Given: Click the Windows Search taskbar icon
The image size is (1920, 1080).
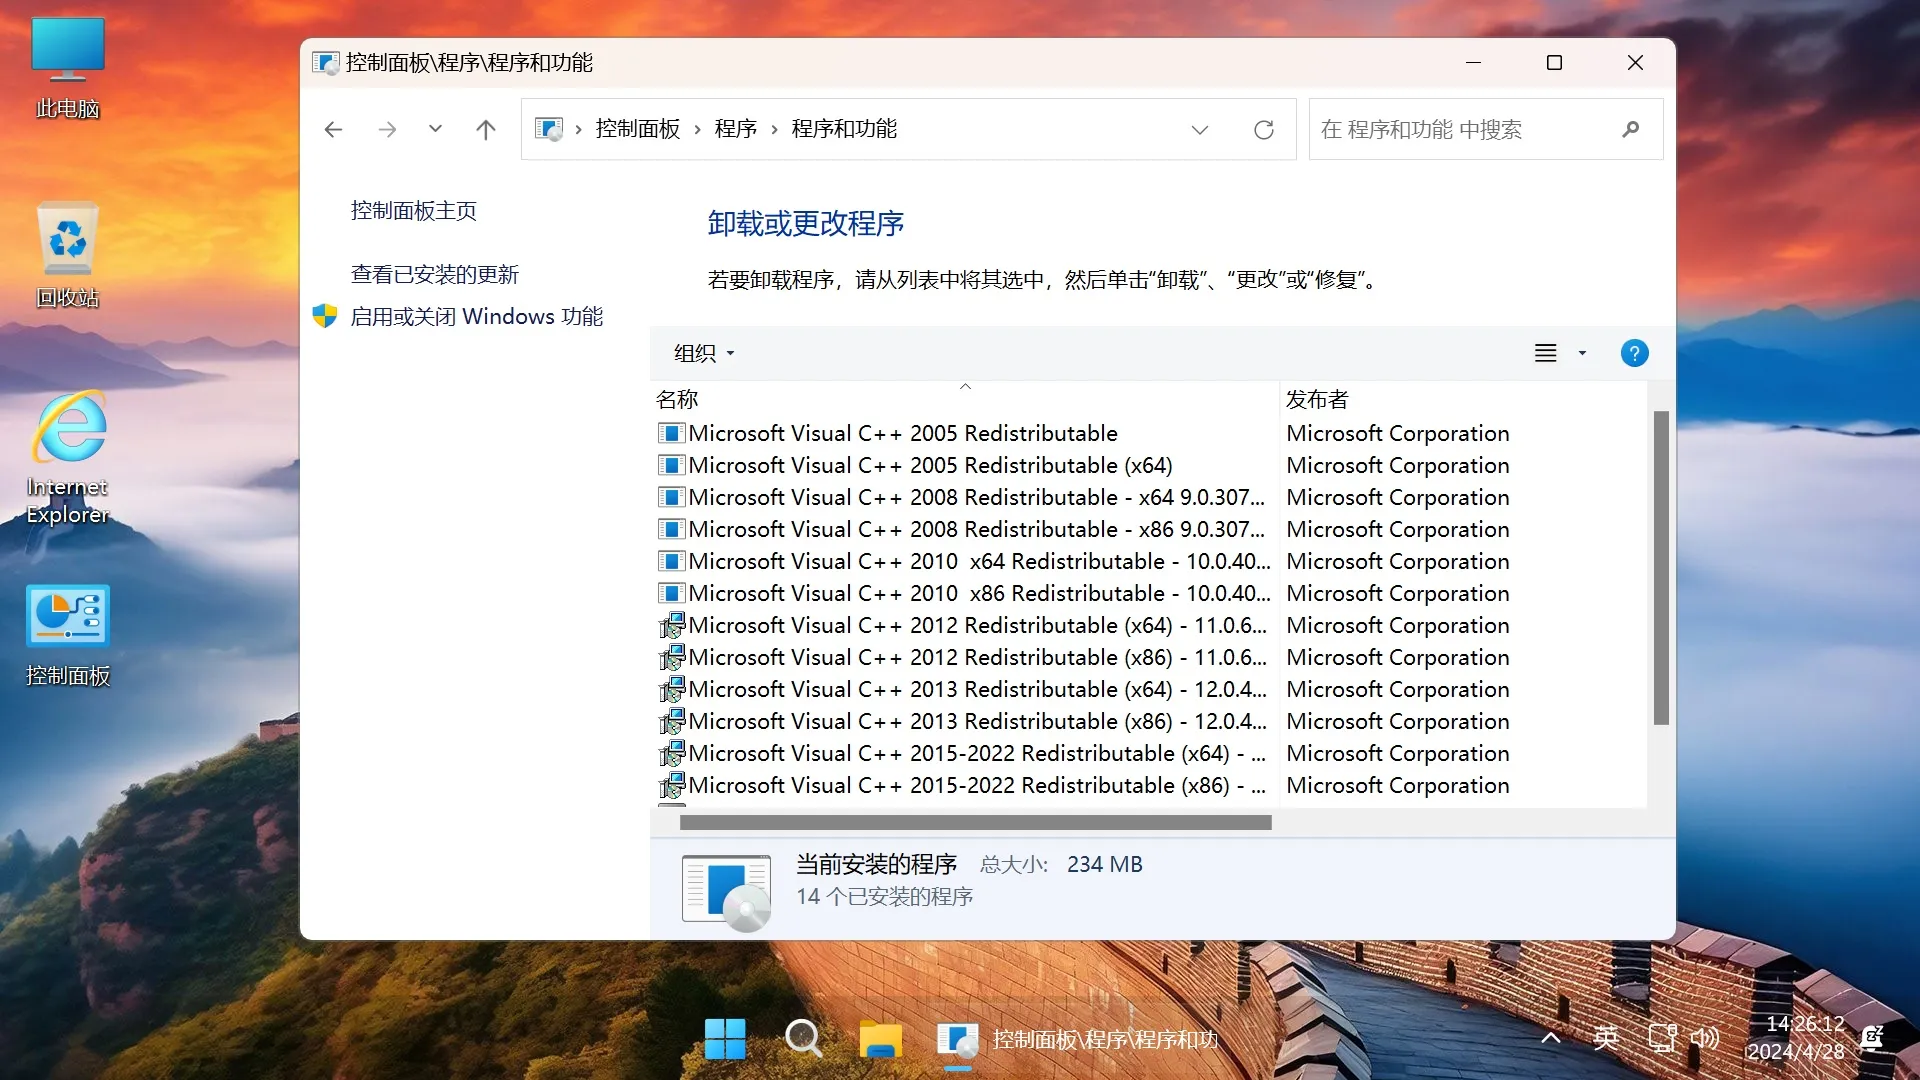Looking at the screenshot, I should coord(802,1040).
